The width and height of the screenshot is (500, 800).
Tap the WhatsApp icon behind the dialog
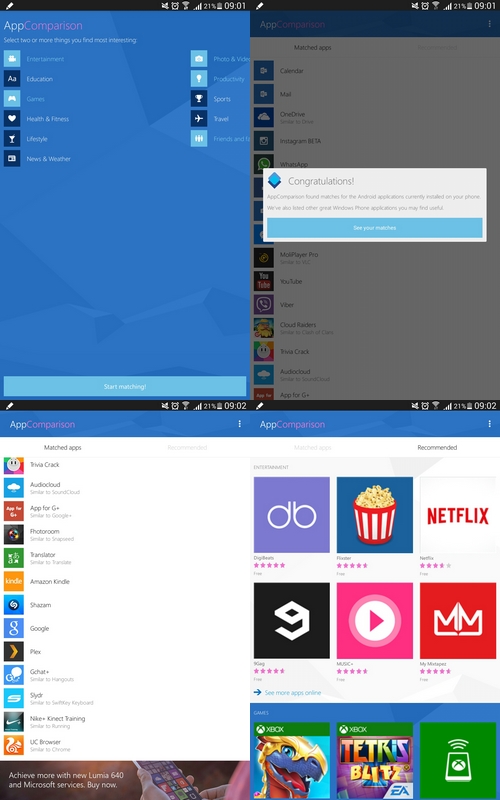click(x=264, y=163)
